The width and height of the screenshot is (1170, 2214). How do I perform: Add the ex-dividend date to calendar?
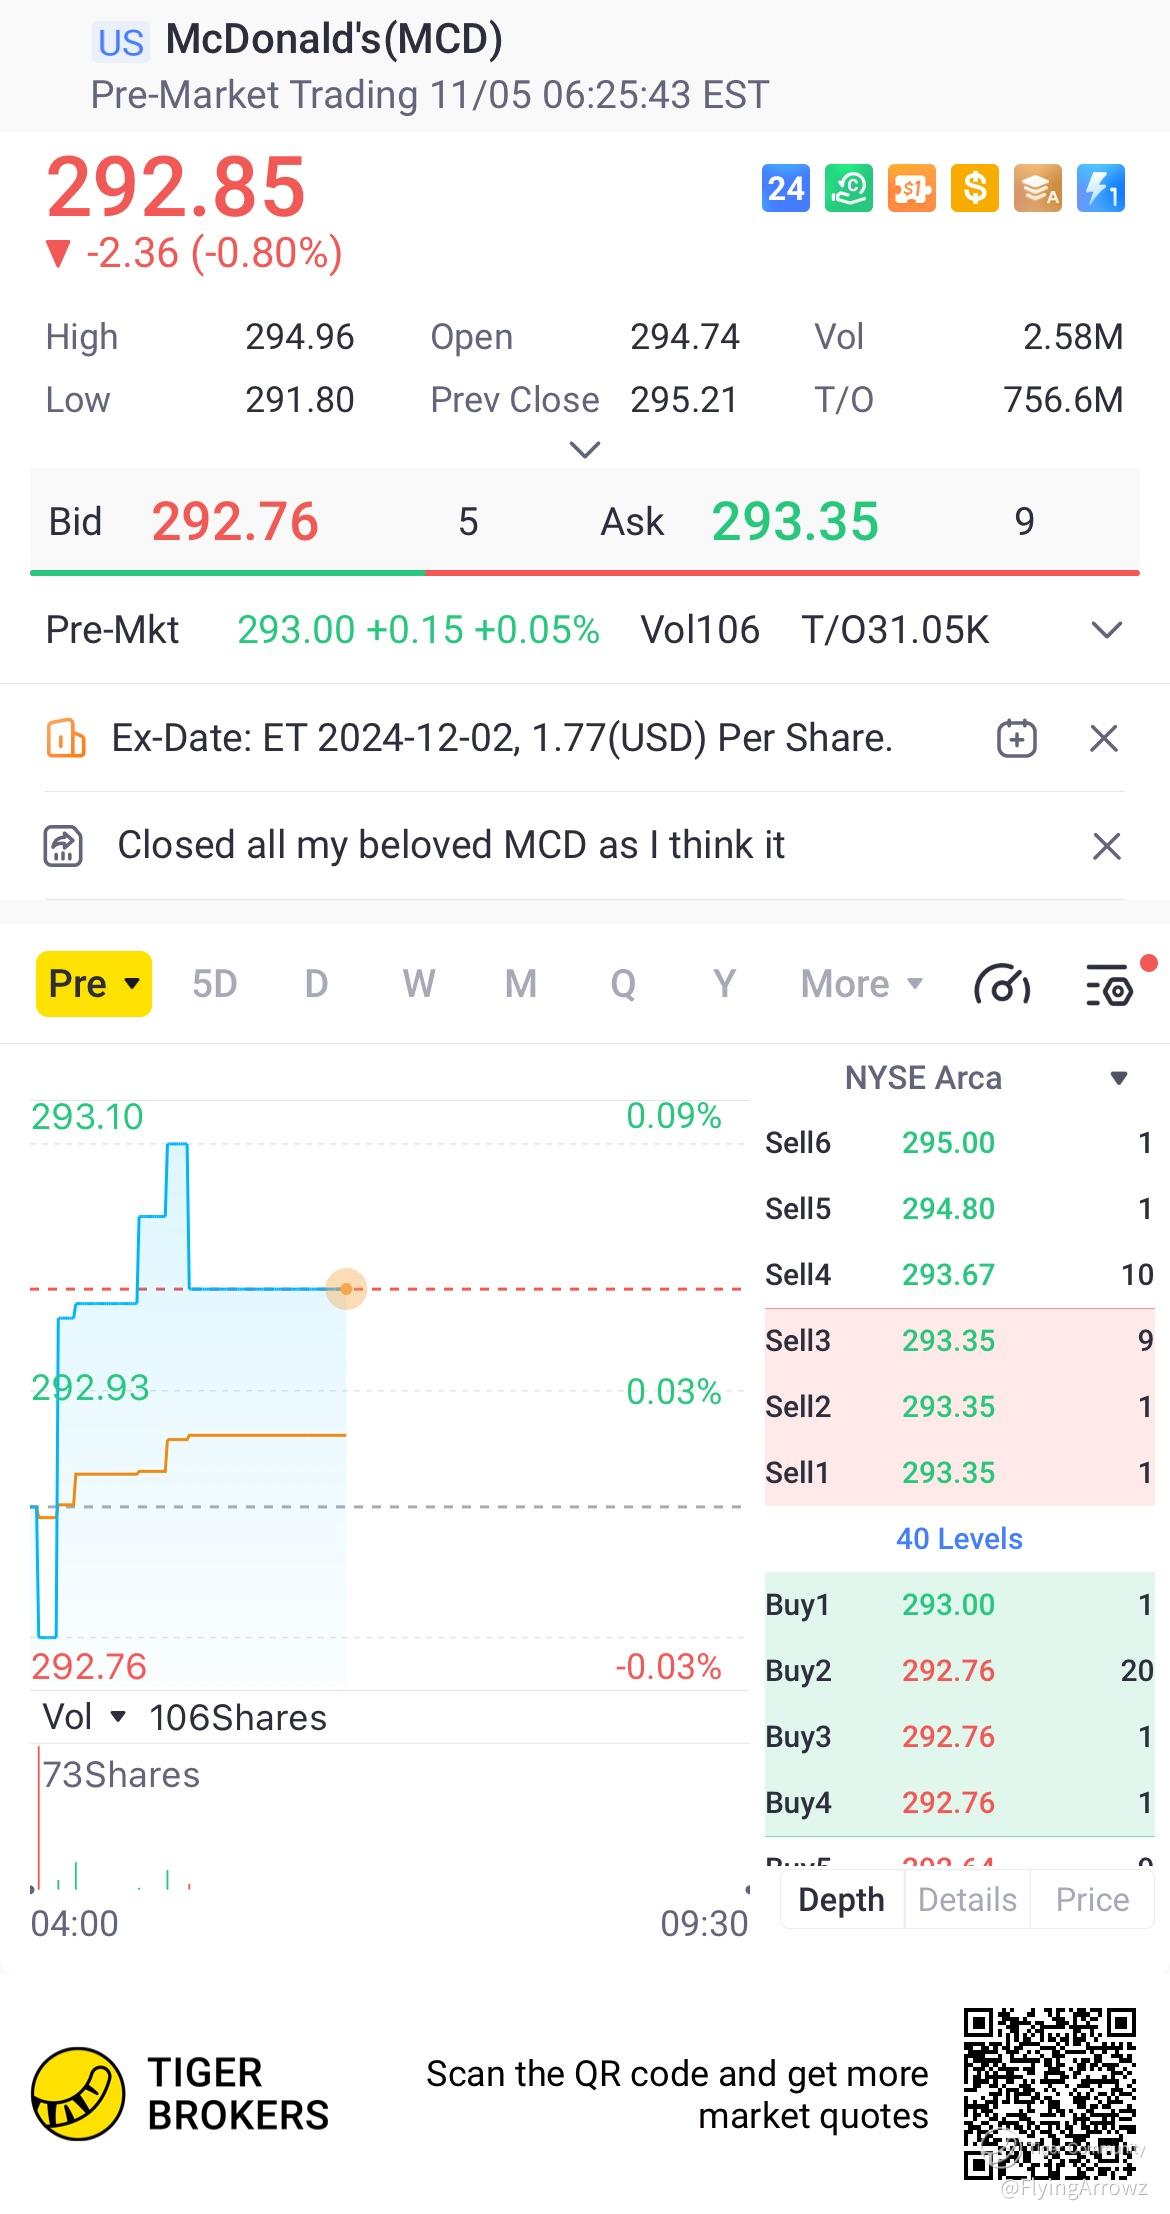coord(1016,739)
